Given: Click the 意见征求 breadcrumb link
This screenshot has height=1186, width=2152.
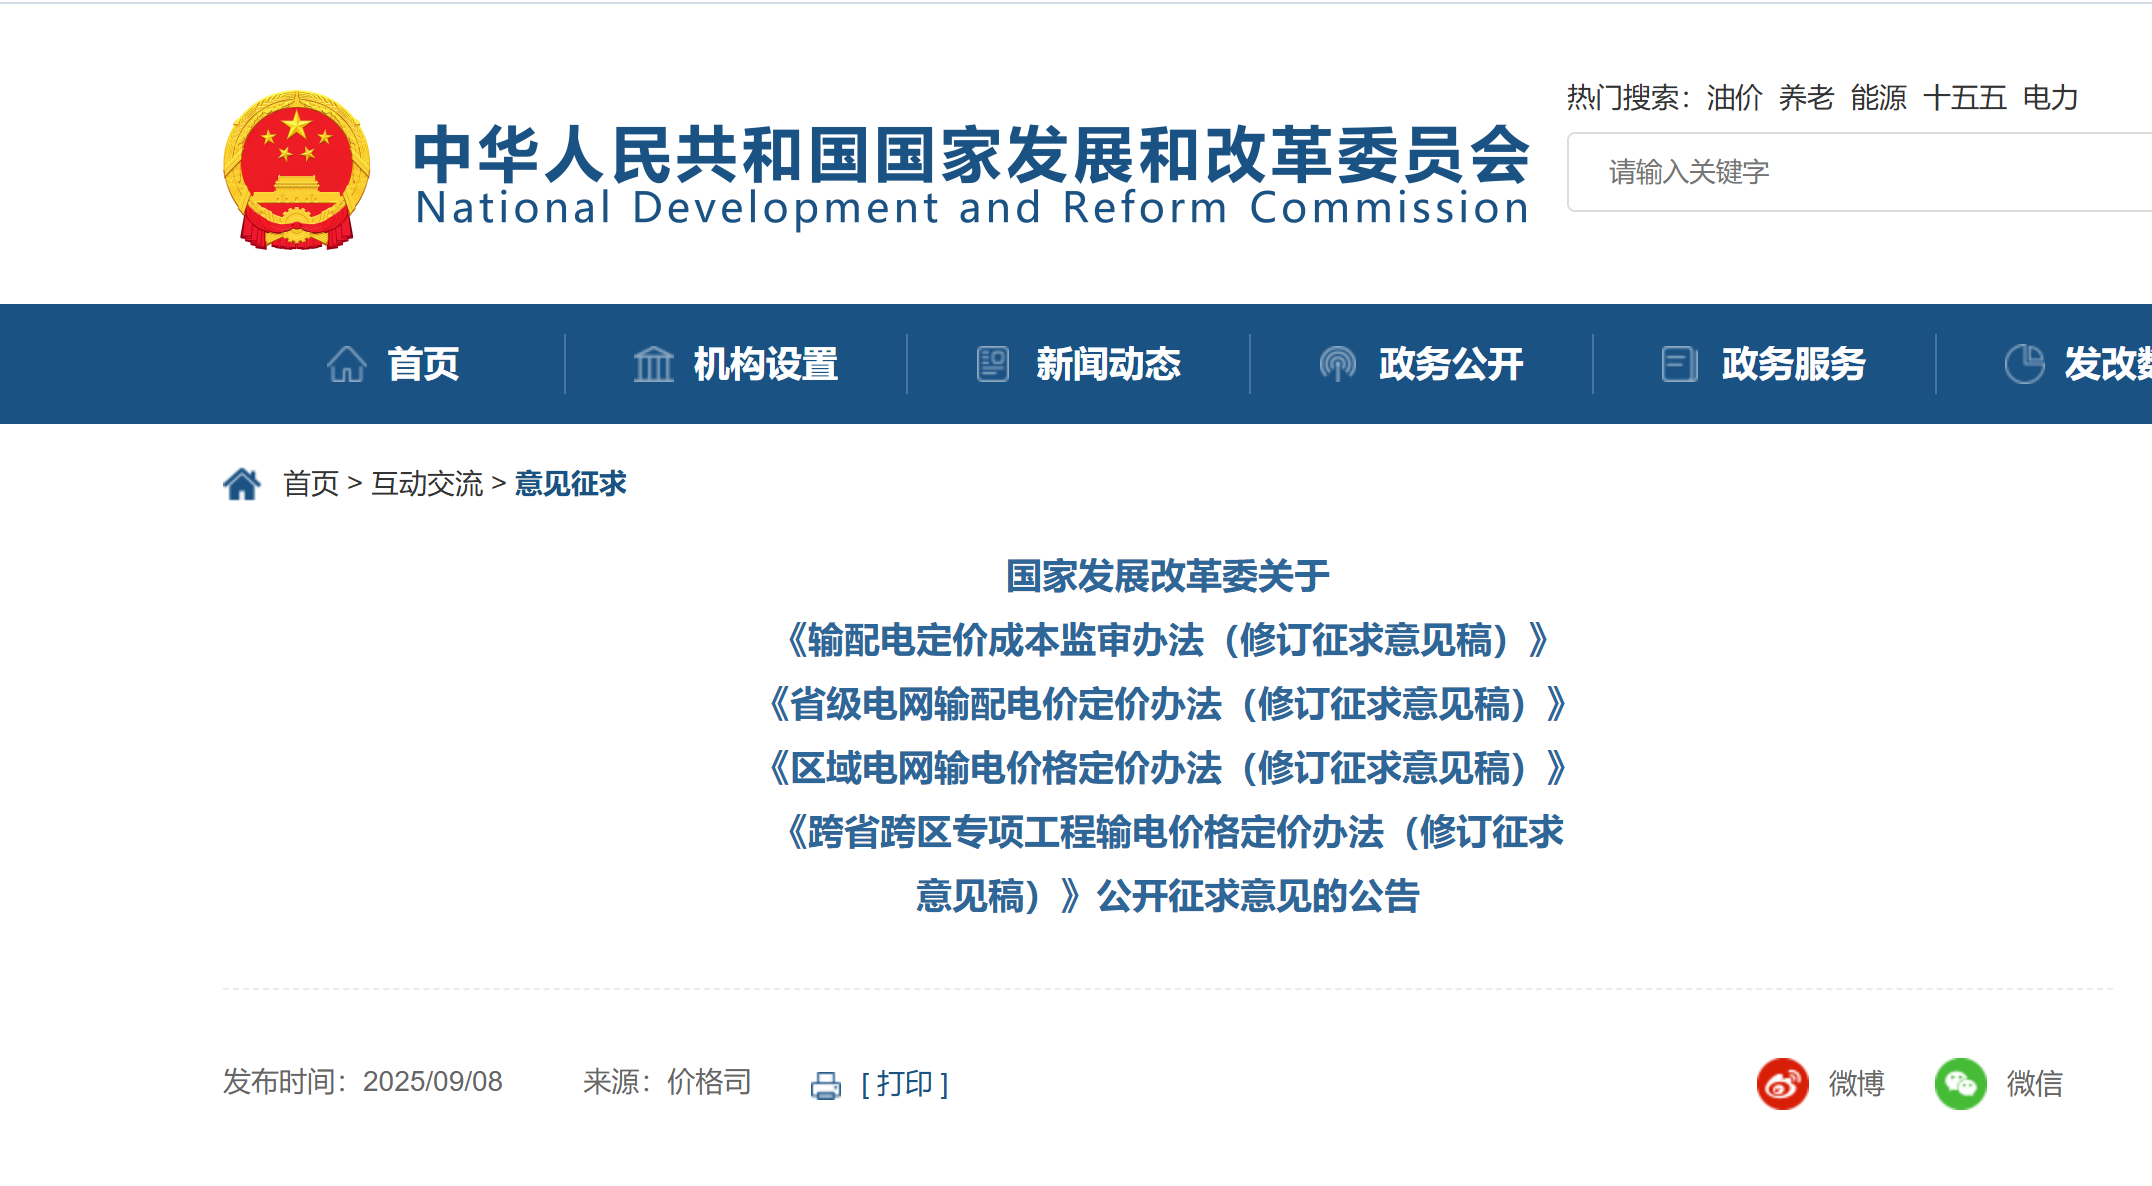Looking at the screenshot, I should tap(570, 484).
